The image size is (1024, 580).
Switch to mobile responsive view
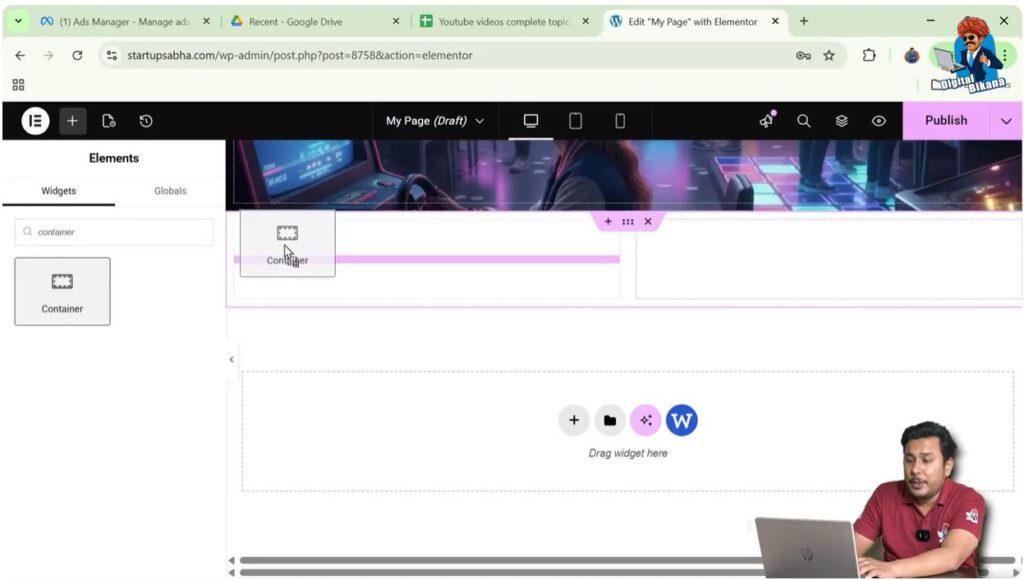click(620, 121)
